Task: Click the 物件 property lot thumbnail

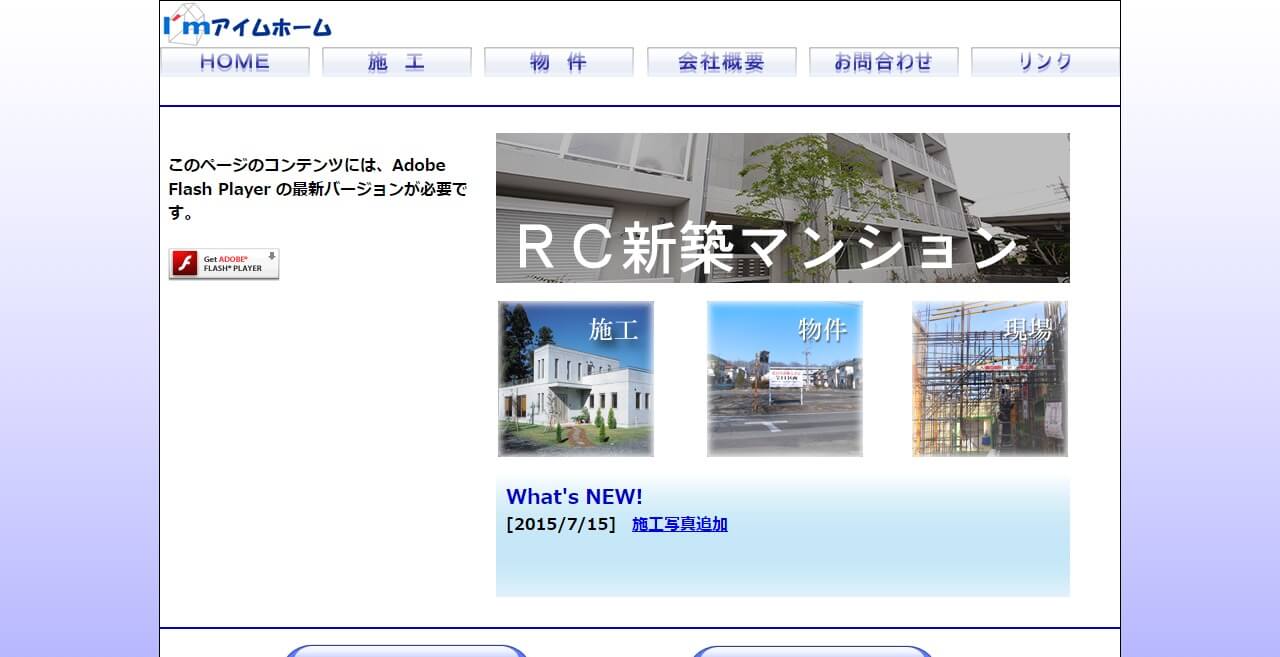Action: click(784, 378)
